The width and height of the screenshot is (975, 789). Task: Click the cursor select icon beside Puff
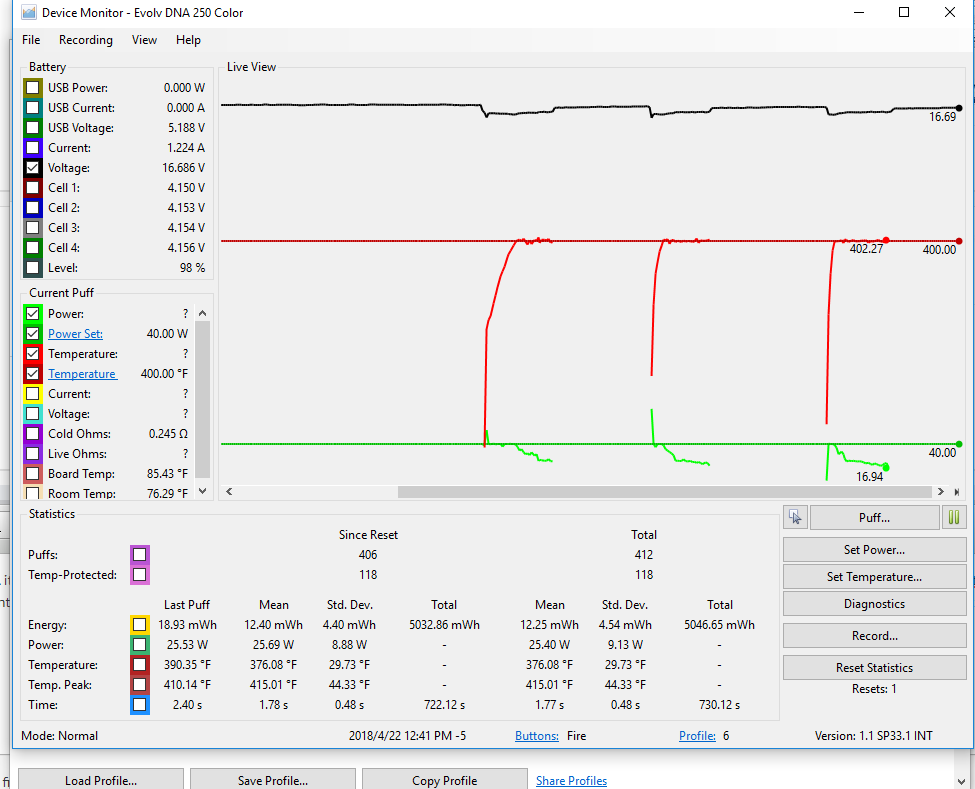point(795,518)
